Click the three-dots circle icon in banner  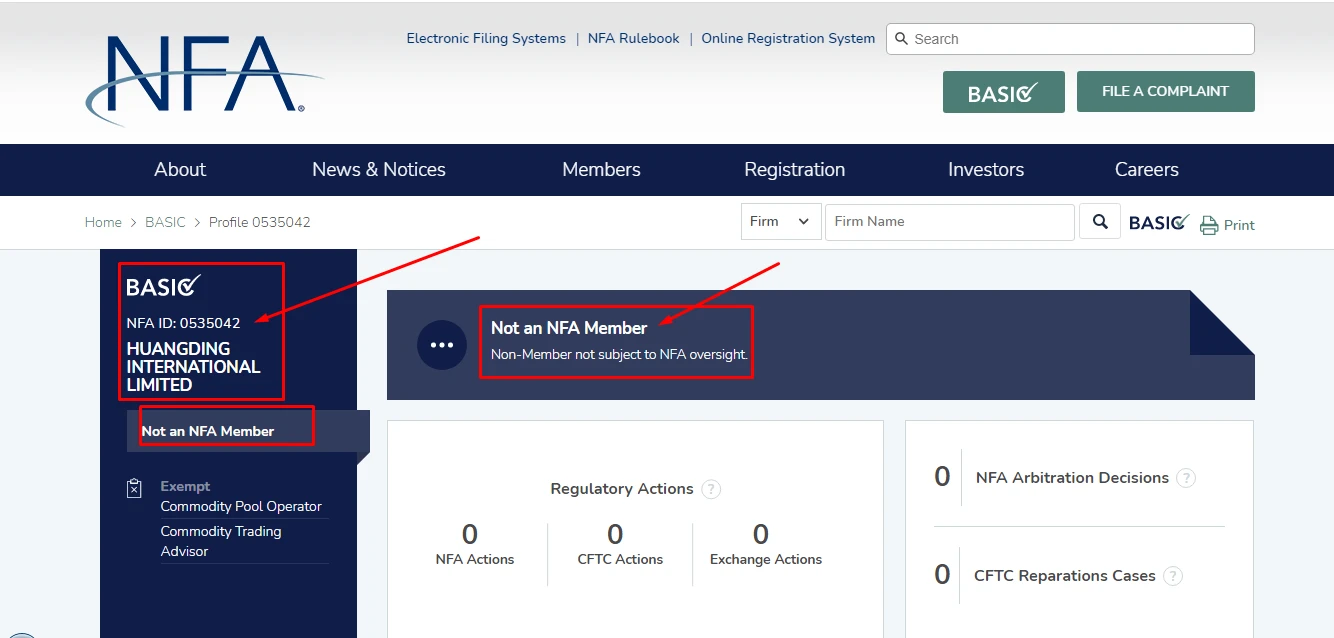click(x=442, y=345)
